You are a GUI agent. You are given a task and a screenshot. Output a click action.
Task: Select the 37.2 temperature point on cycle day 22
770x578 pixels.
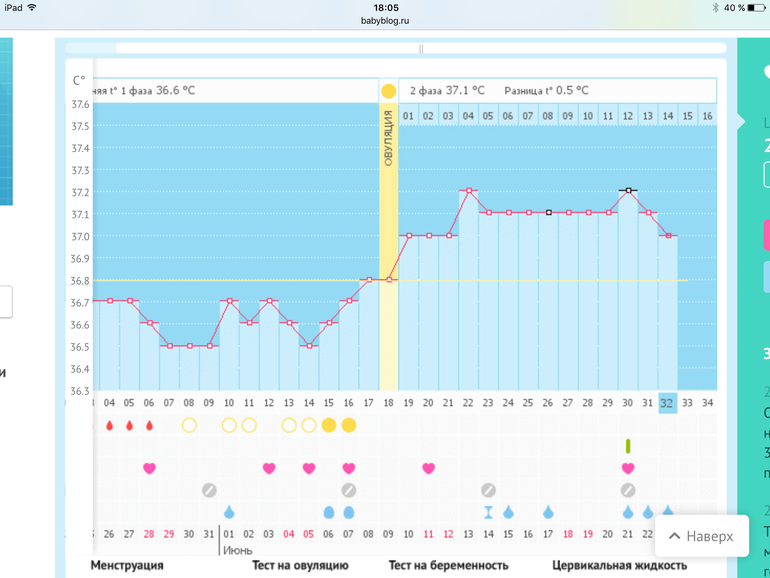point(468,190)
